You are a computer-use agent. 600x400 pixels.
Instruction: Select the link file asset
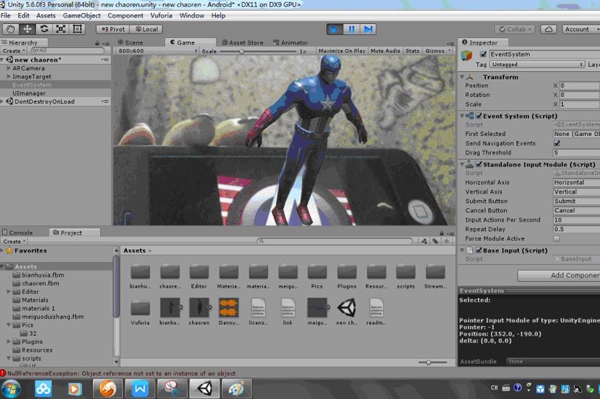[287, 312]
